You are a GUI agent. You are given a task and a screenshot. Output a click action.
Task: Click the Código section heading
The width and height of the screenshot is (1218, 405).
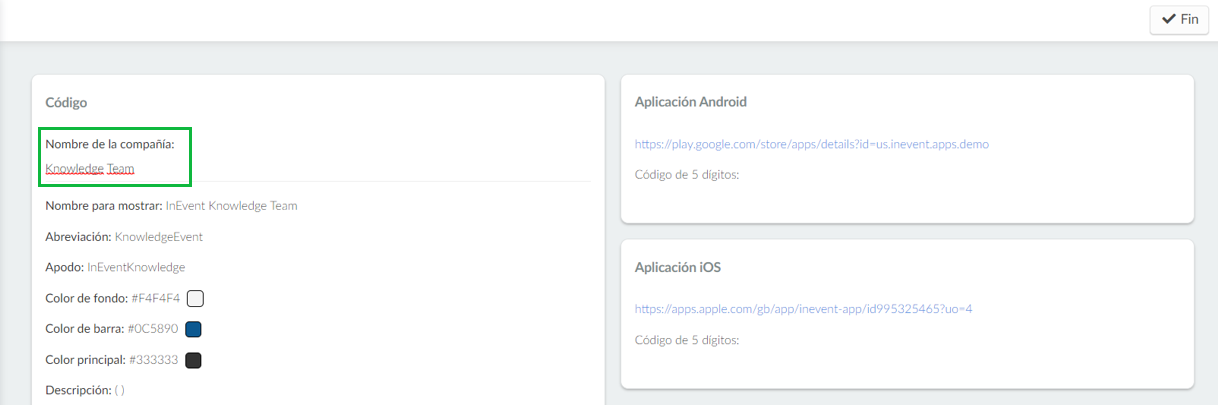[66, 102]
